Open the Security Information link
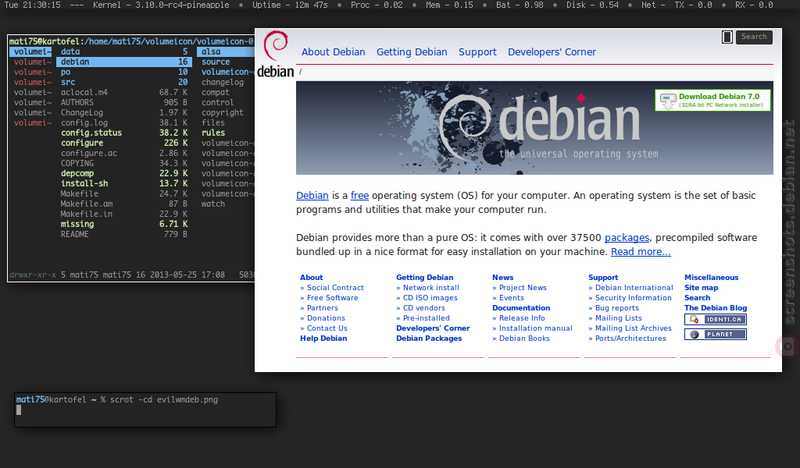 pos(633,298)
